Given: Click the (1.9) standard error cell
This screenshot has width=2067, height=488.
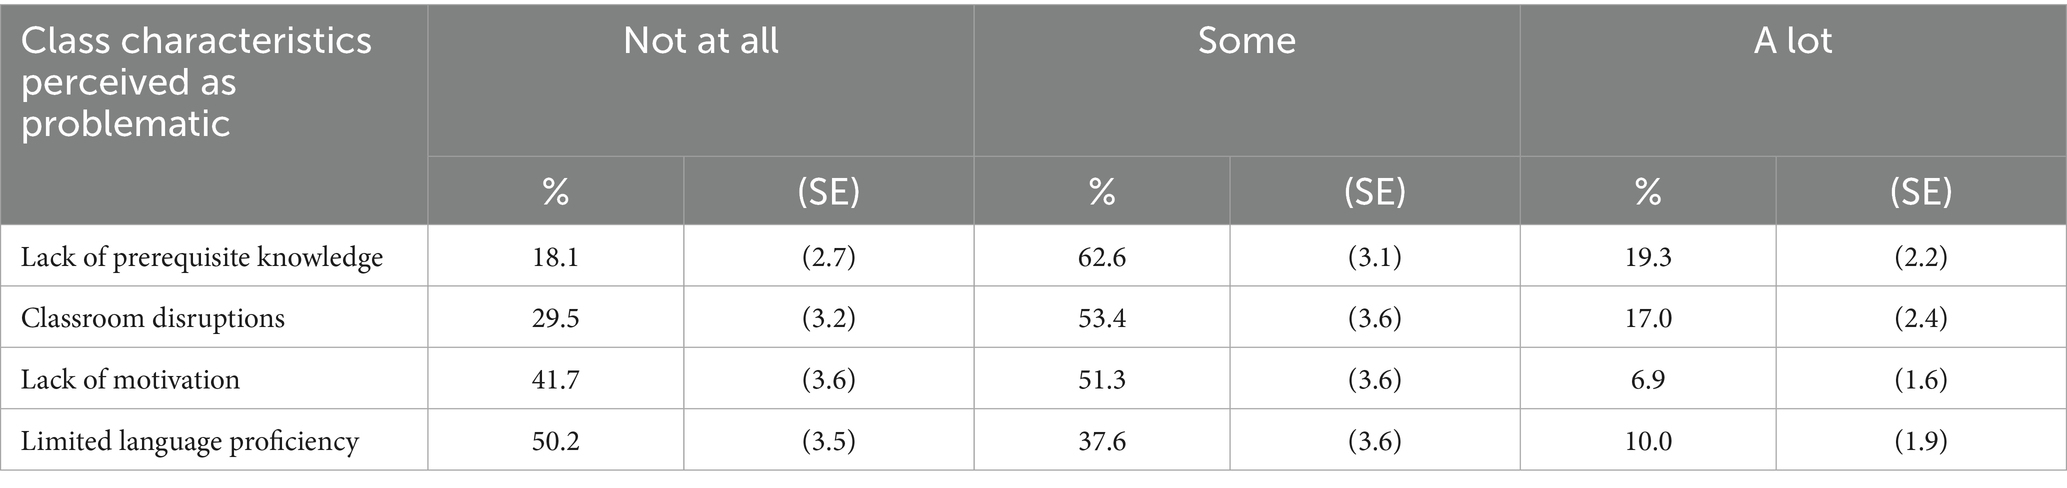Looking at the screenshot, I should pyautogui.click(x=1920, y=441).
